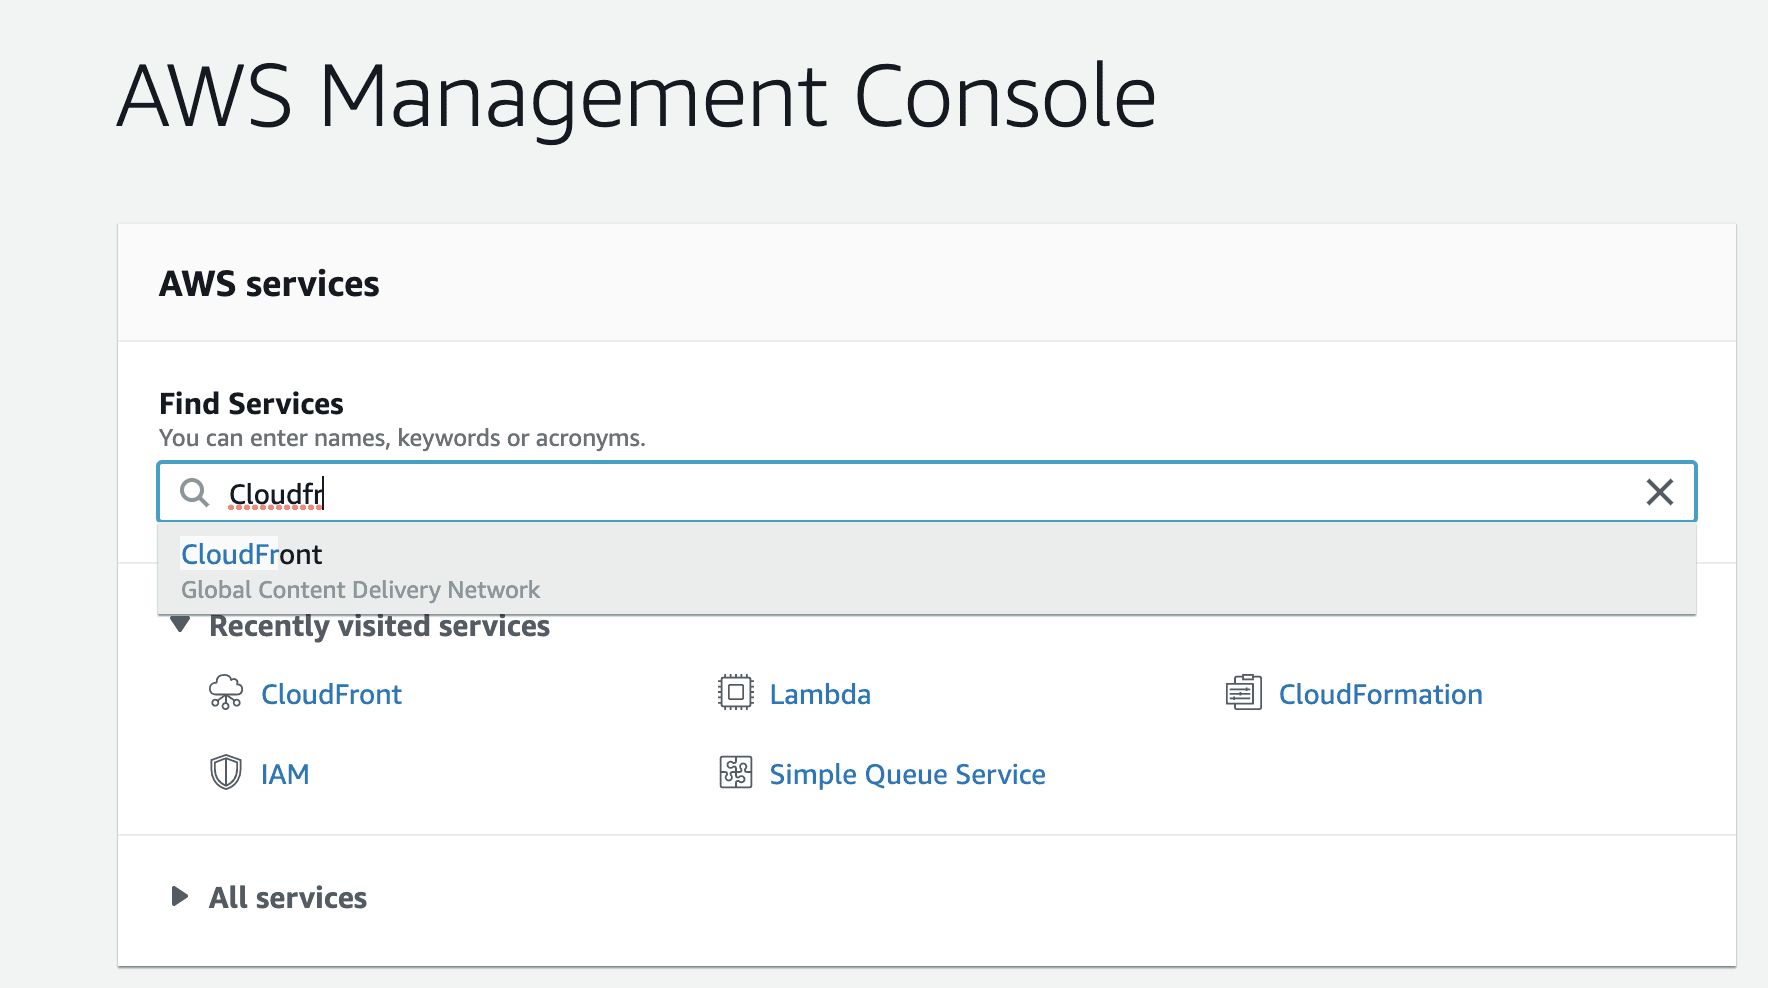Click the Find Services label
Viewport: 1768px width, 988px height.
251,403
